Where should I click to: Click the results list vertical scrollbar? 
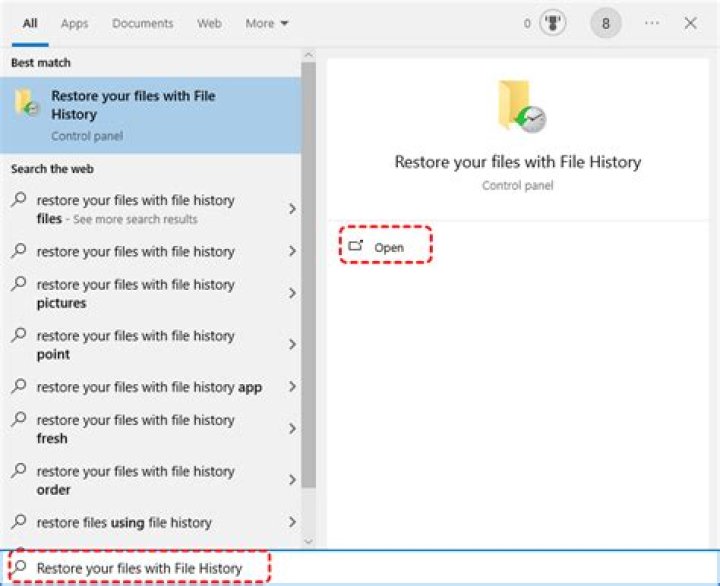tap(308, 300)
